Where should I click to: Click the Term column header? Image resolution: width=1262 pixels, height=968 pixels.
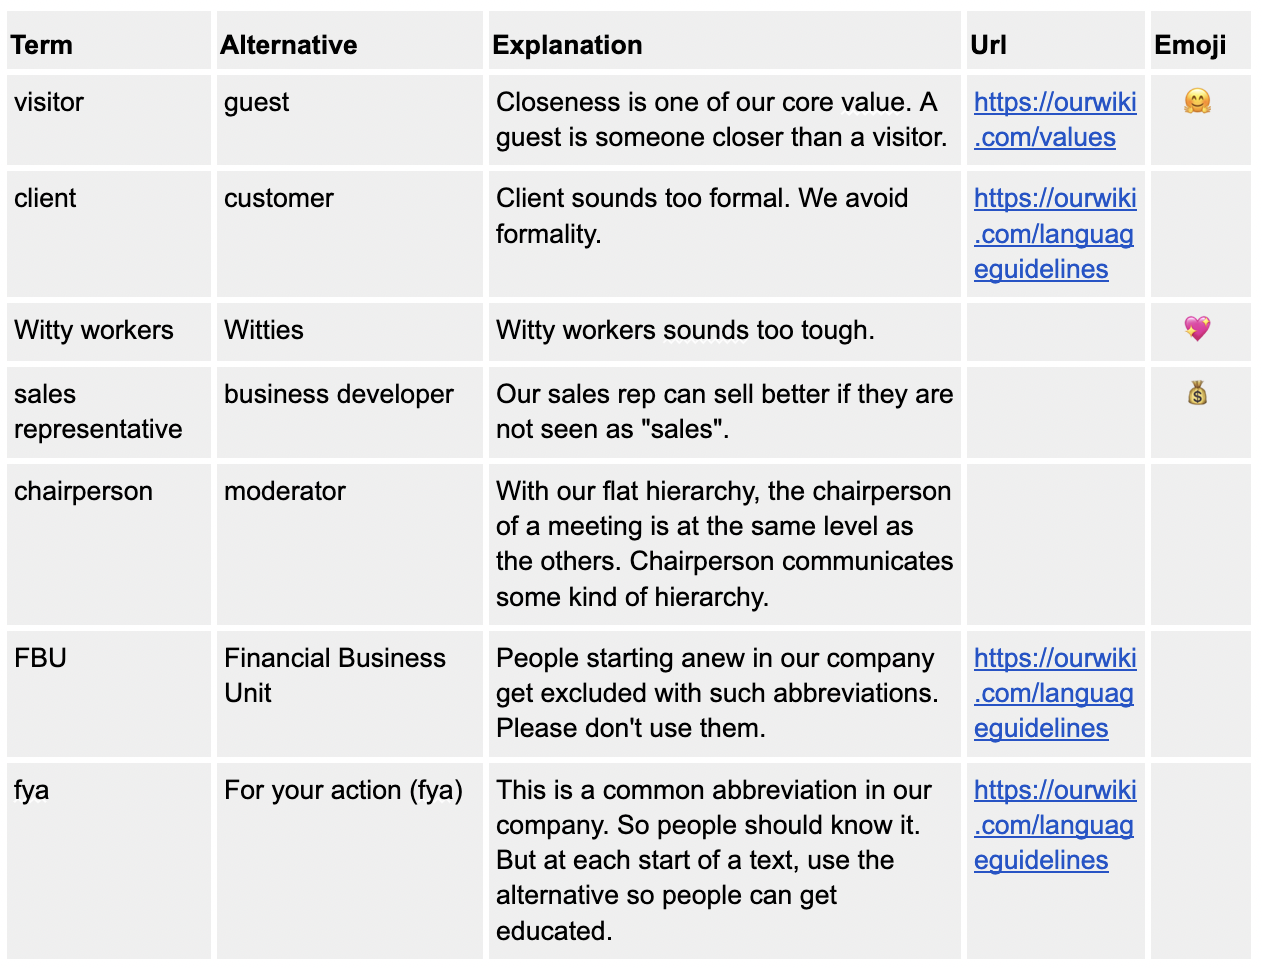click(42, 45)
